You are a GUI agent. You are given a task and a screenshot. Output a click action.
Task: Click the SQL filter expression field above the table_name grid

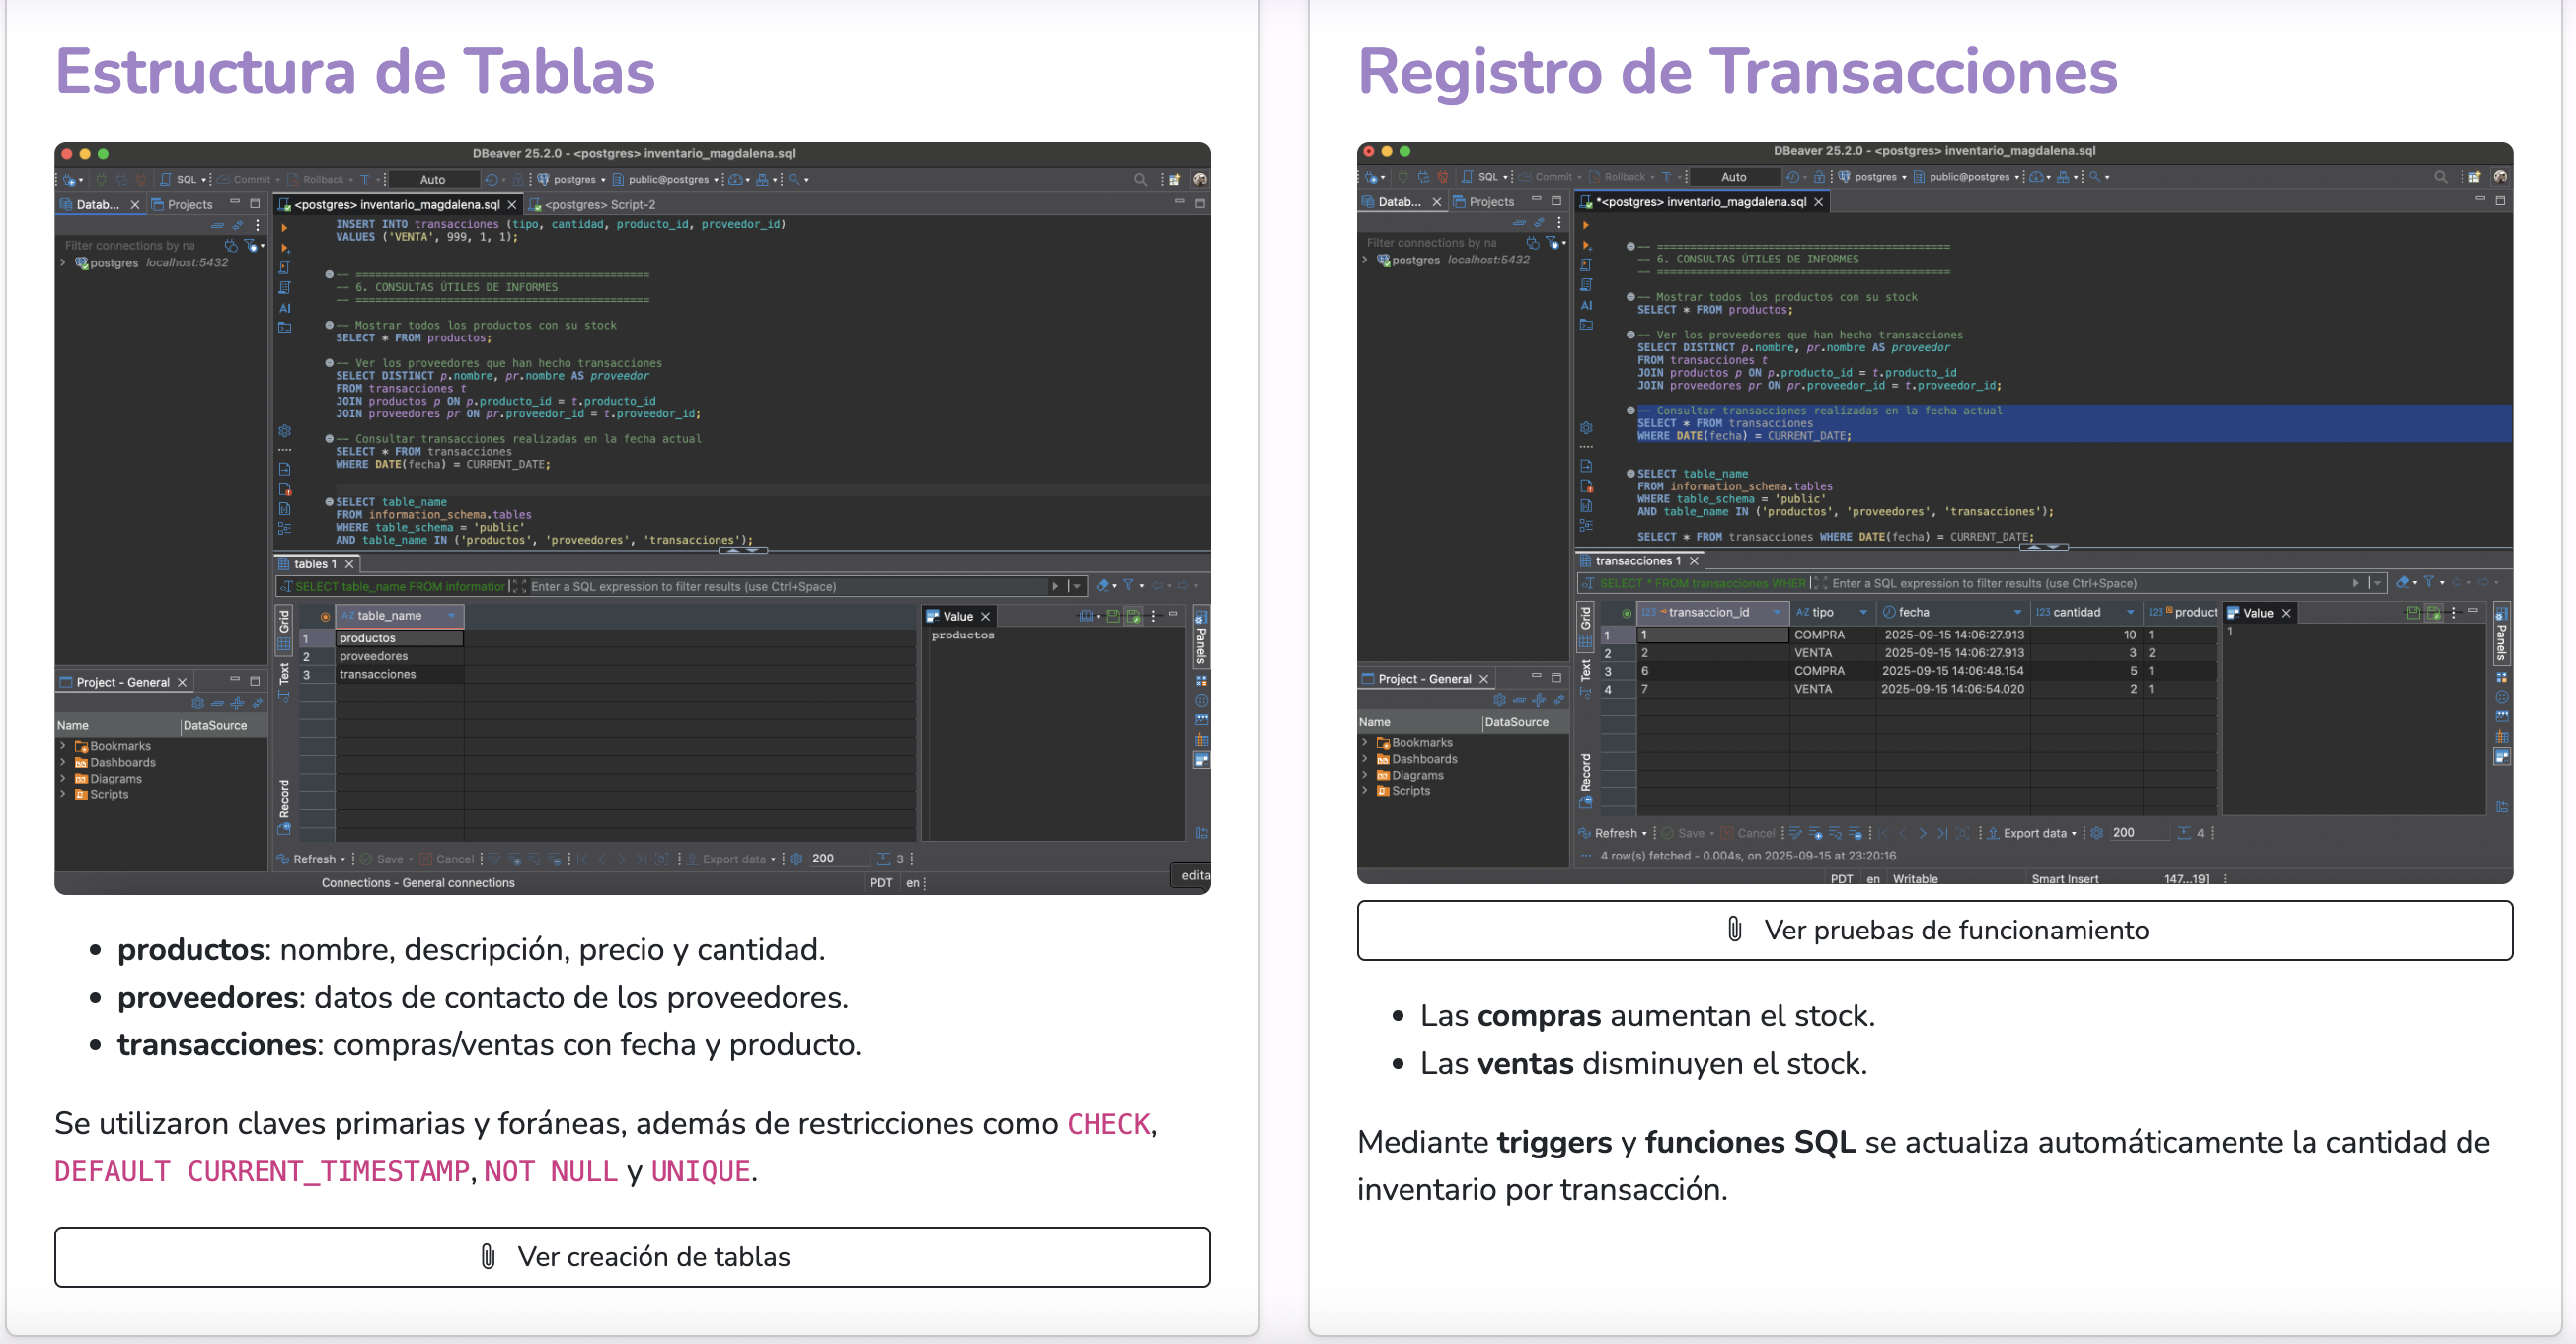(780, 587)
